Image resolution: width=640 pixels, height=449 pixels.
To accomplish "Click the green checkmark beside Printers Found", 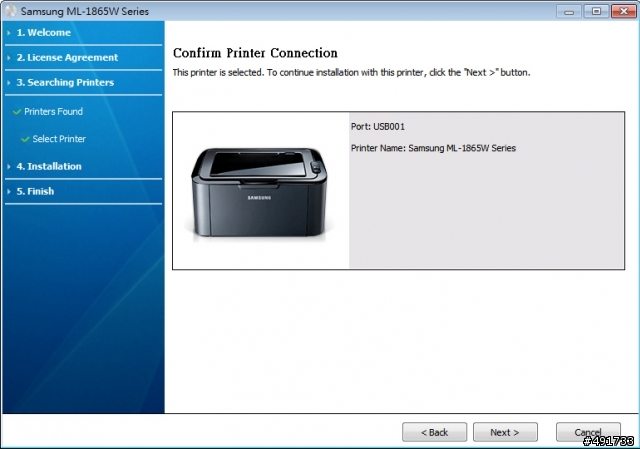I will pyautogui.click(x=17, y=111).
